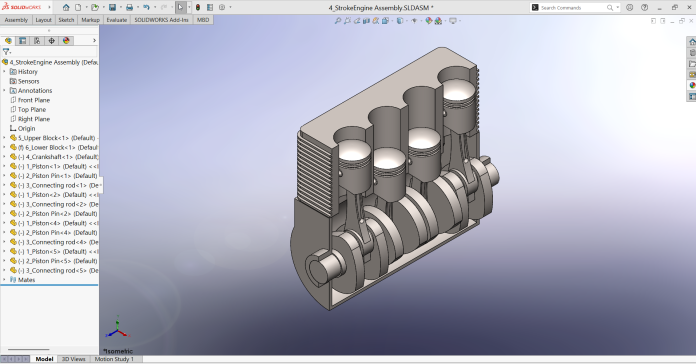Open SOLIDWORKS Resources in the task pane
The width and height of the screenshot is (696, 364).
click(x=692, y=42)
